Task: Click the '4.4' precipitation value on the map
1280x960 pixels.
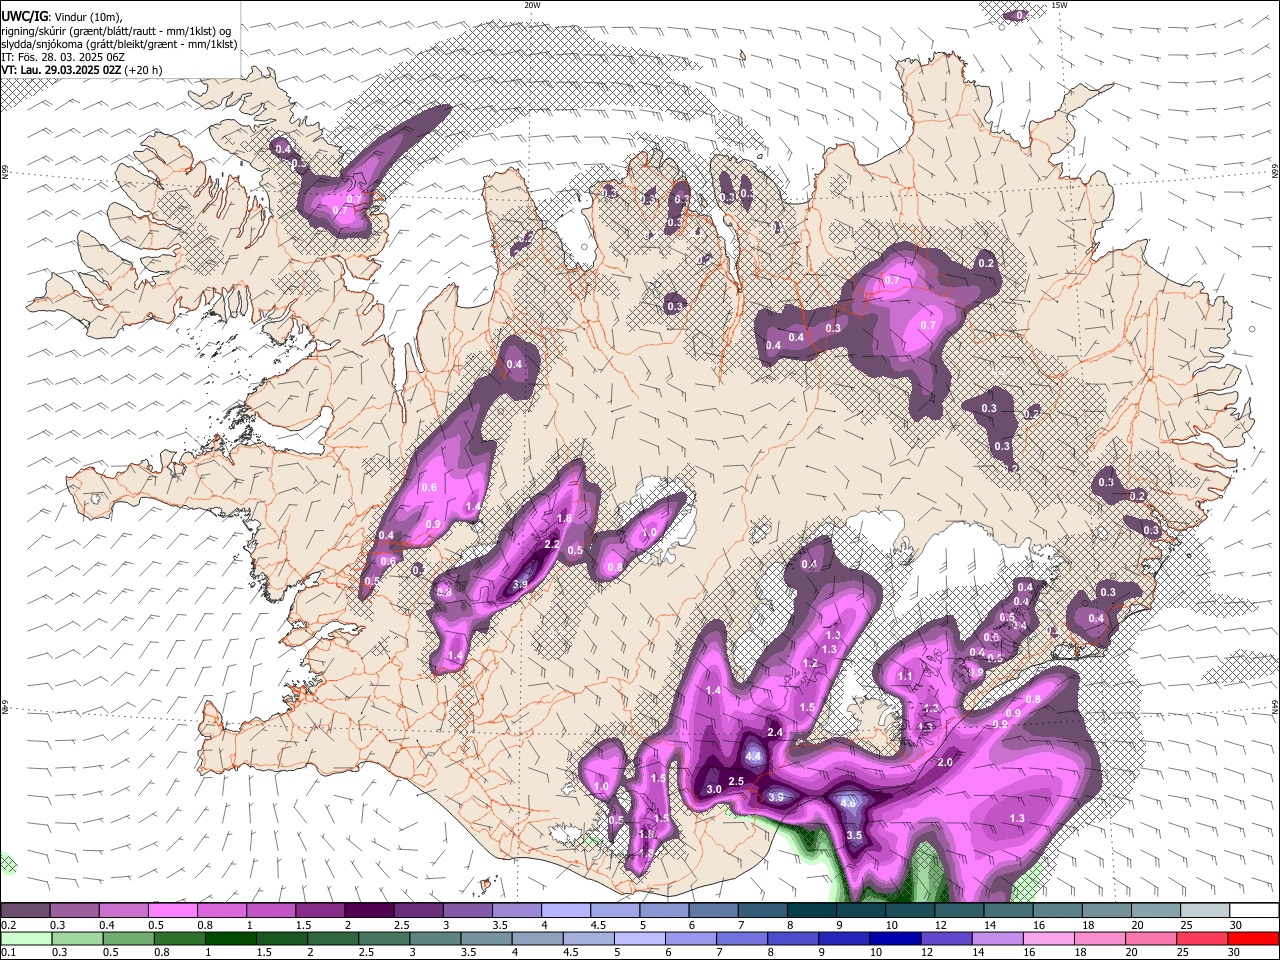Action: 754,757
